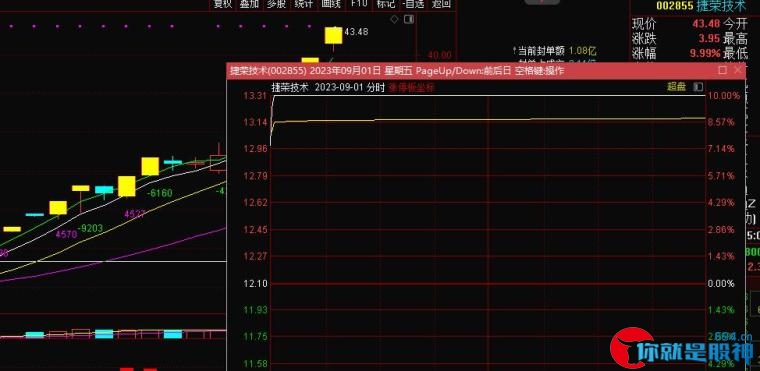
Task: Select the tall yellow candlestick labeled 43.48
Action: point(333,36)
